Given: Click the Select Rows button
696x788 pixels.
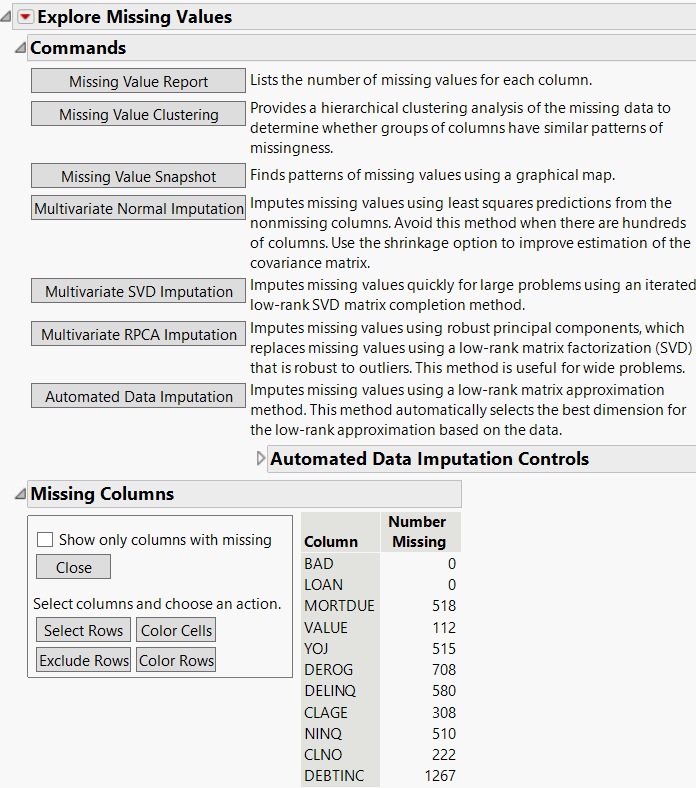Looking at the screenshot, I should (x=84, y=630).
